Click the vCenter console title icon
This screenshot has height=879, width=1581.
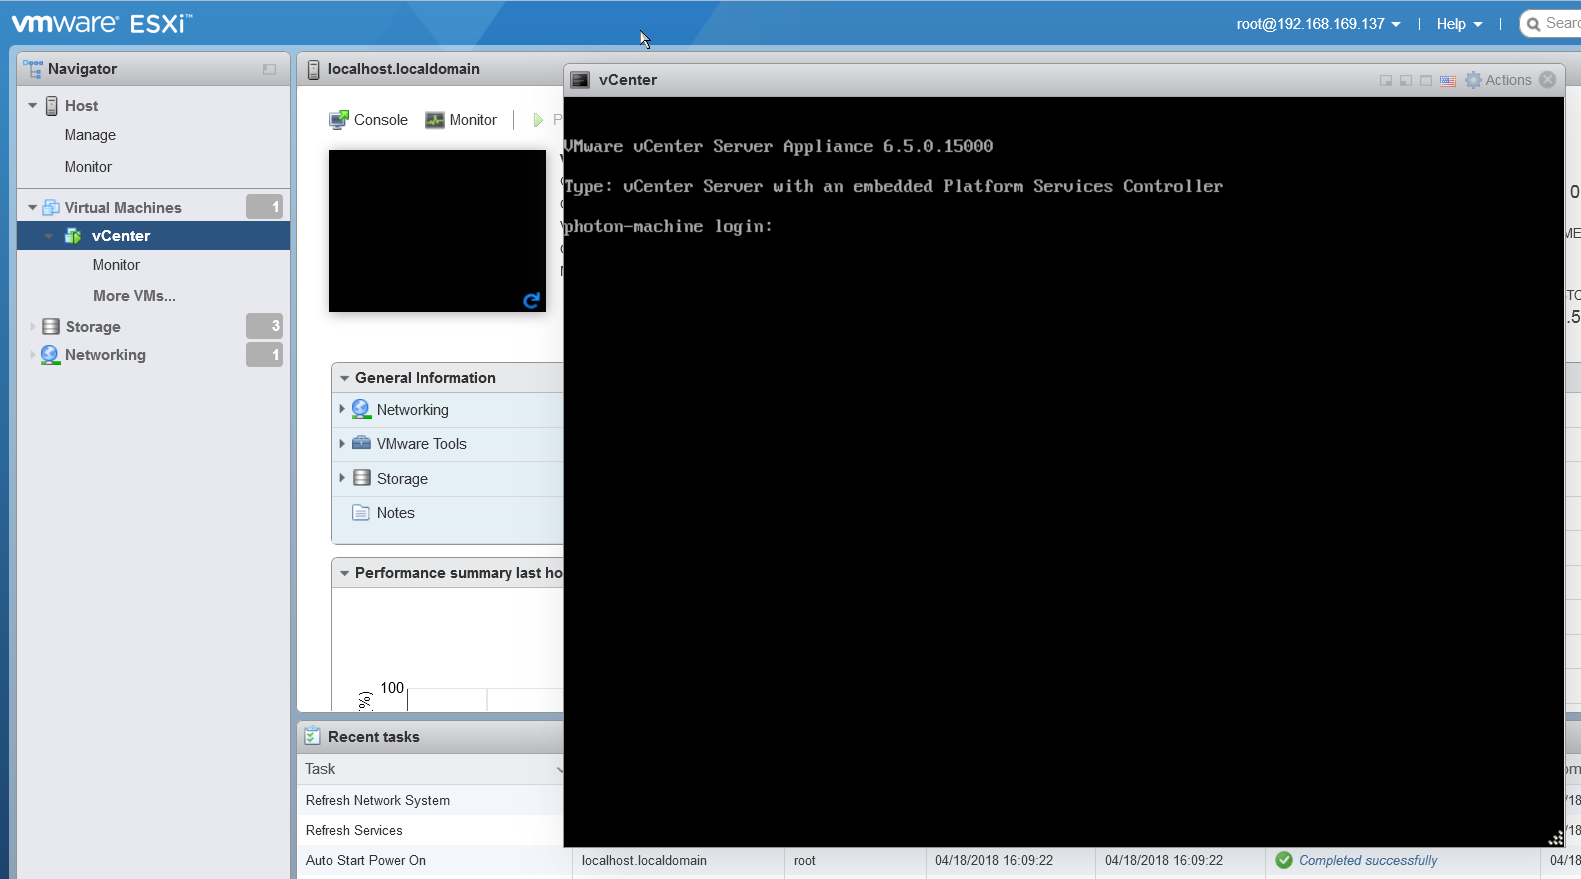click(x=580, y=80)
